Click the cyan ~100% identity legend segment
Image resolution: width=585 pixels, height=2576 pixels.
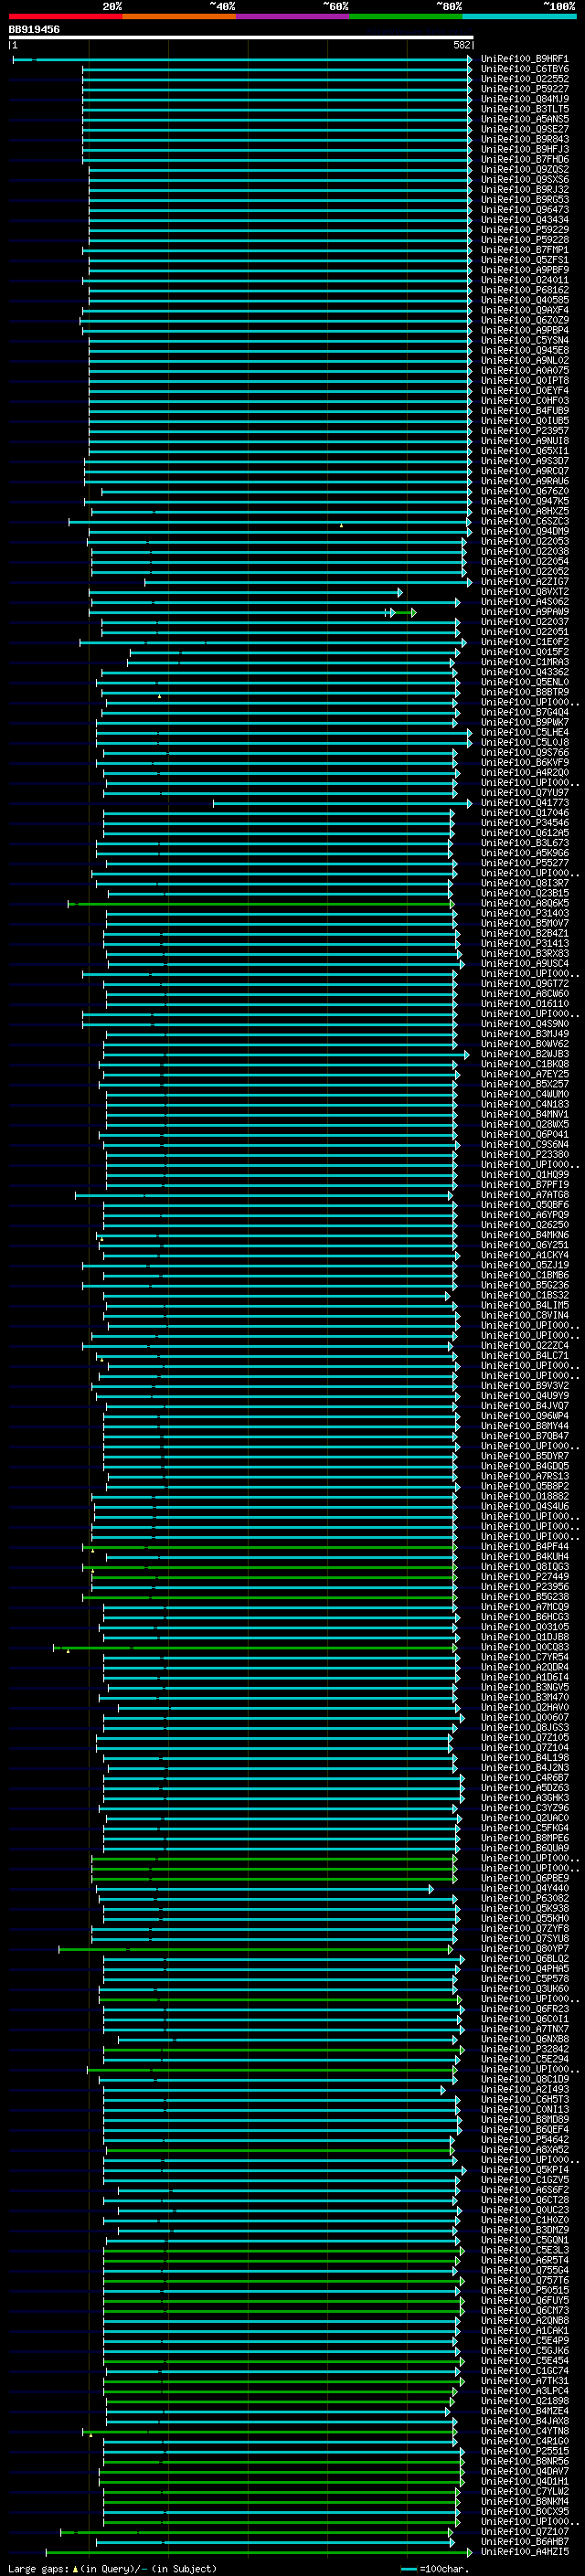[x=520, y=16]
